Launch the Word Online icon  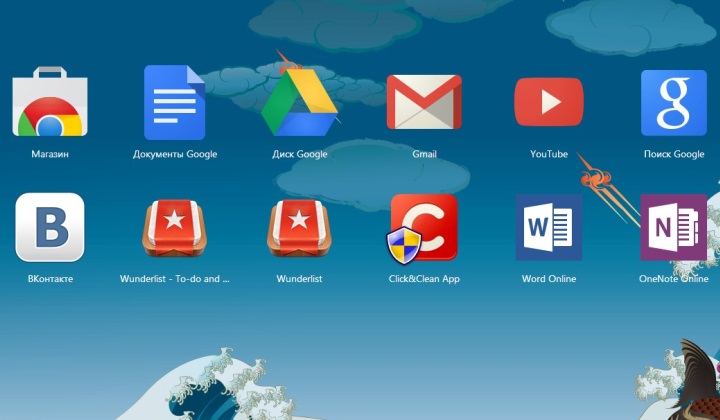point(549,227)
